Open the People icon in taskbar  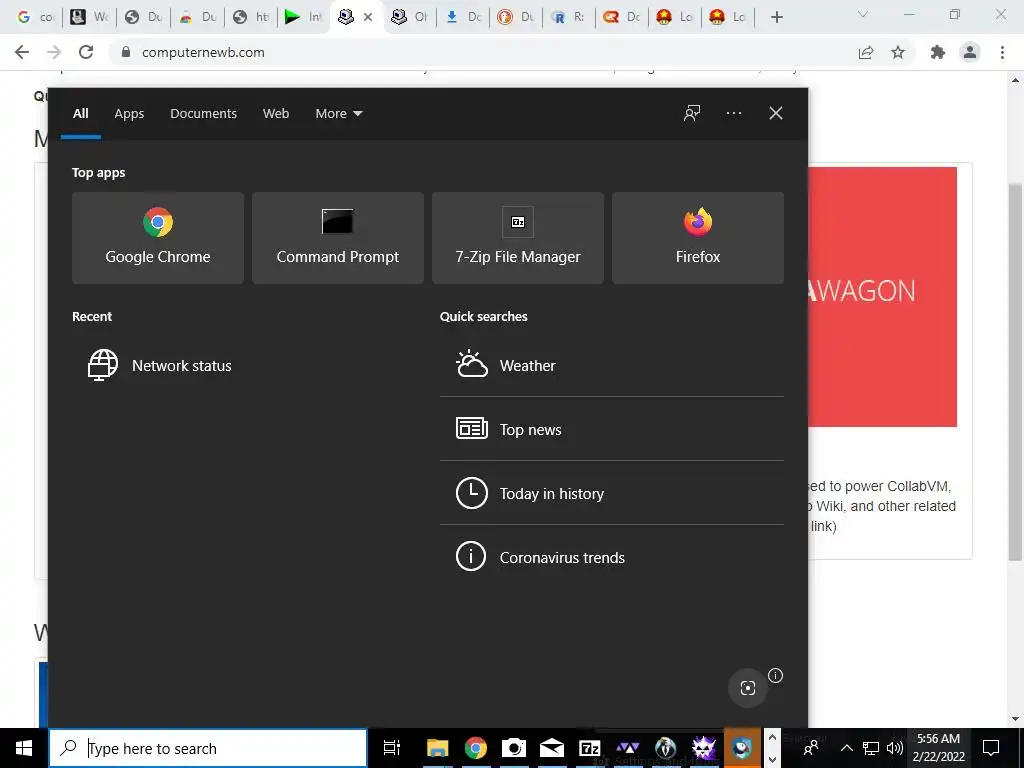tap(811, 748)
